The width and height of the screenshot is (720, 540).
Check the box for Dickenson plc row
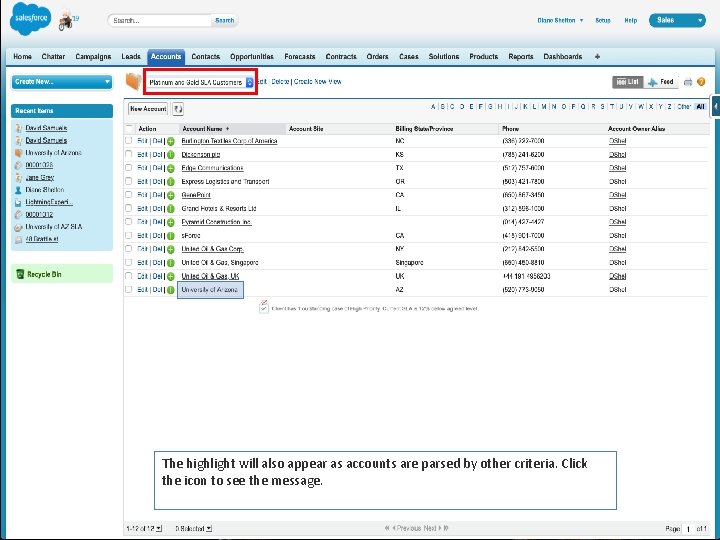pyautogui.click(x=129, y=154)
